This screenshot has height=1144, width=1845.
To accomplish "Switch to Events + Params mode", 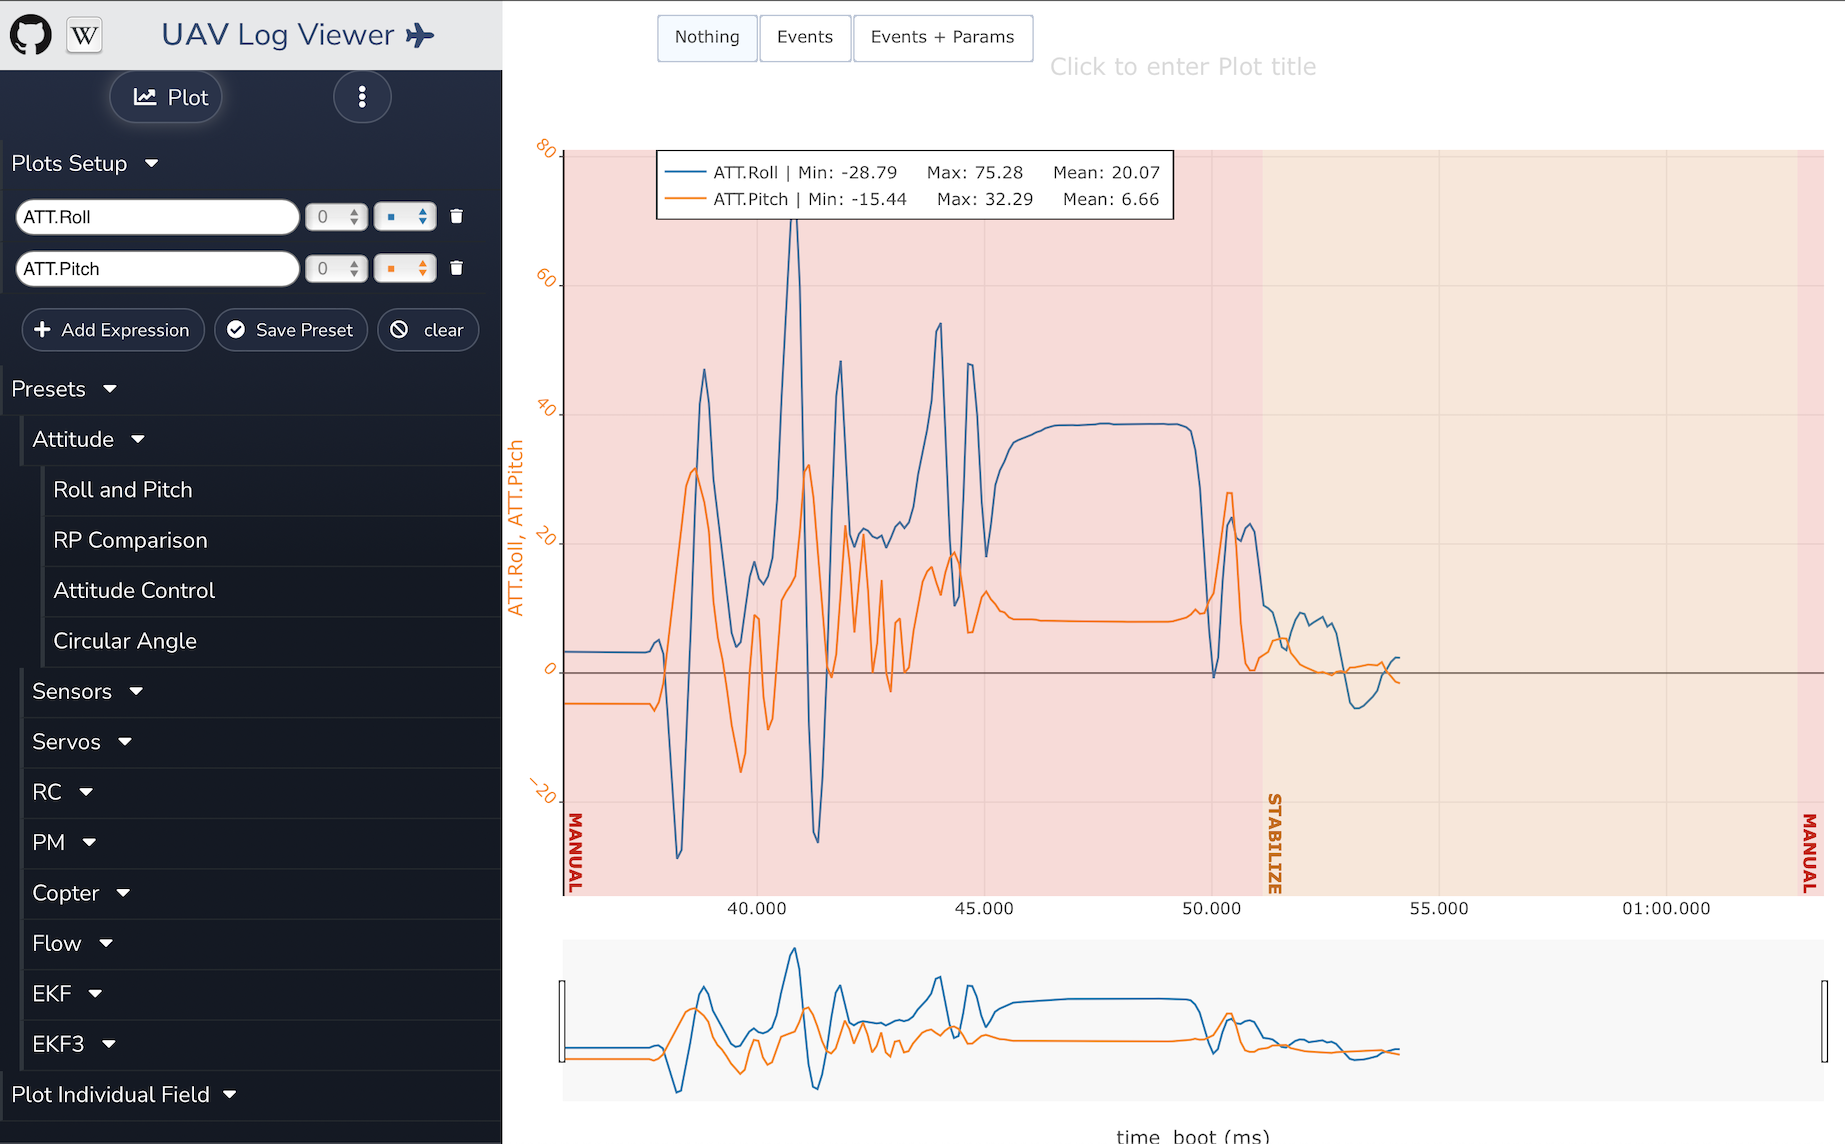I will 942,37.
